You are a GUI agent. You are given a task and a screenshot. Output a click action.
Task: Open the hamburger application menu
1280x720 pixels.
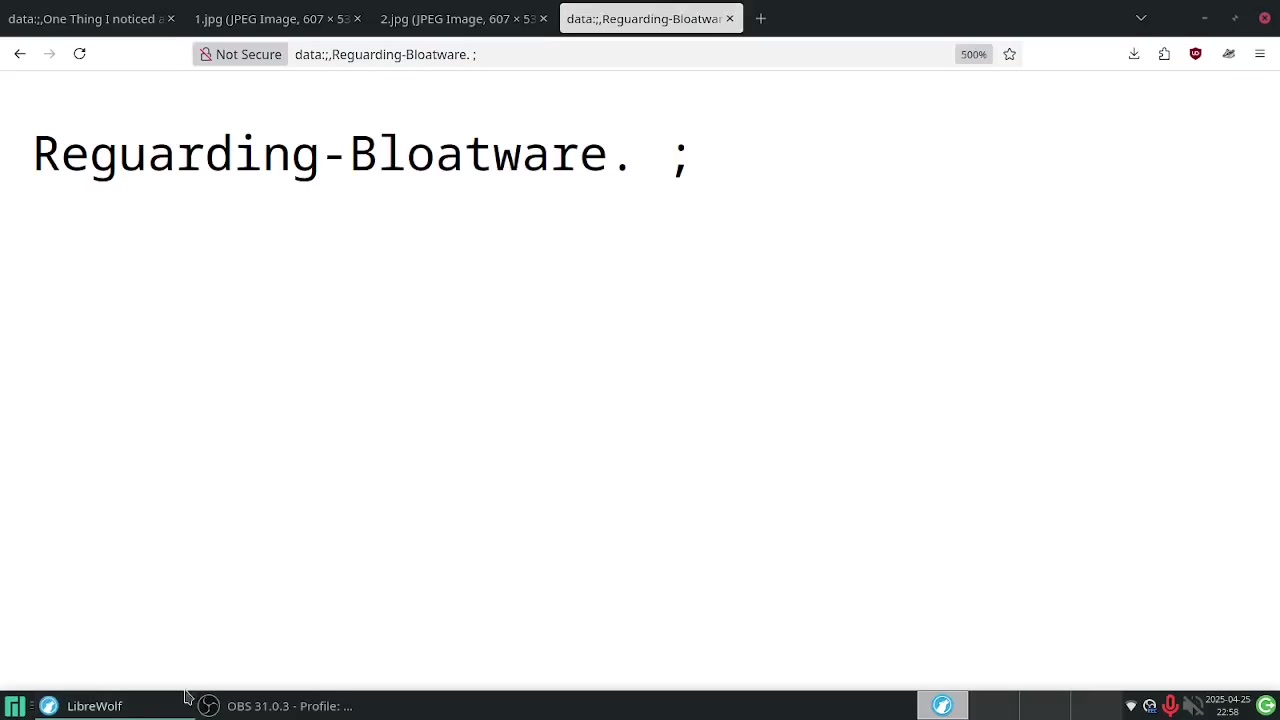tap(1259, 54)
